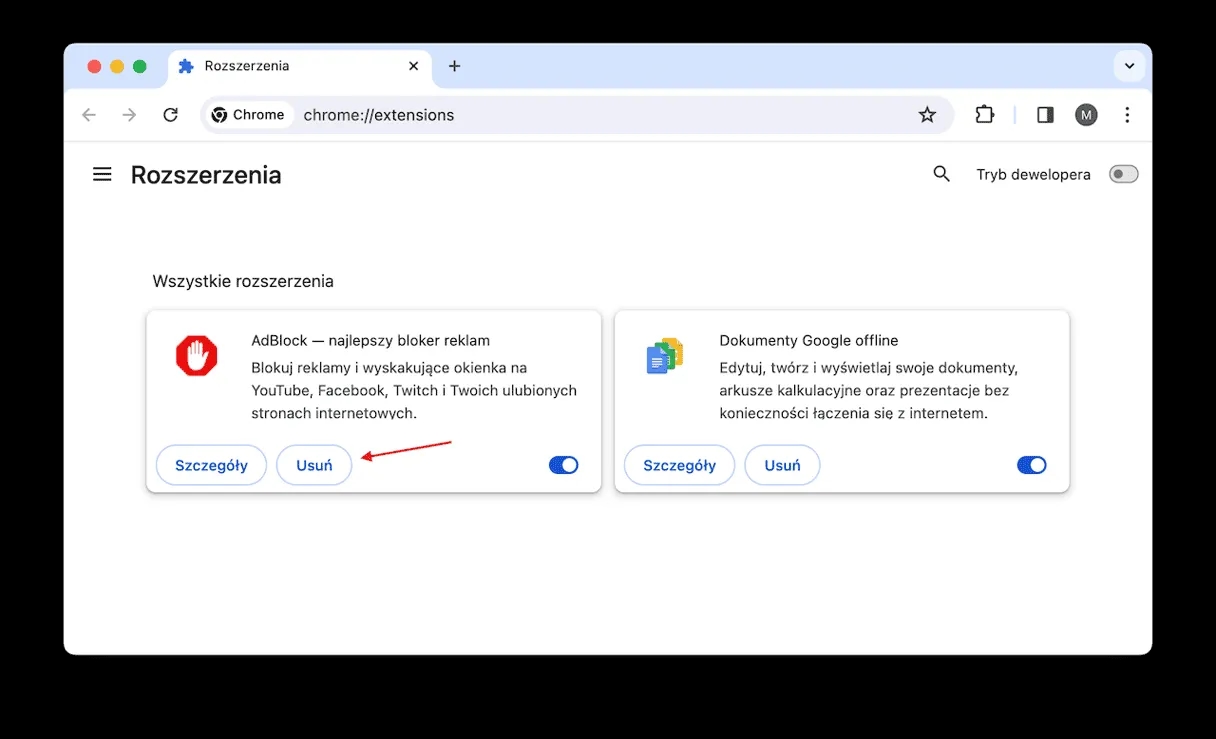
Task: Reload the page with the refresh icon
Action: (x=170, y=114)
